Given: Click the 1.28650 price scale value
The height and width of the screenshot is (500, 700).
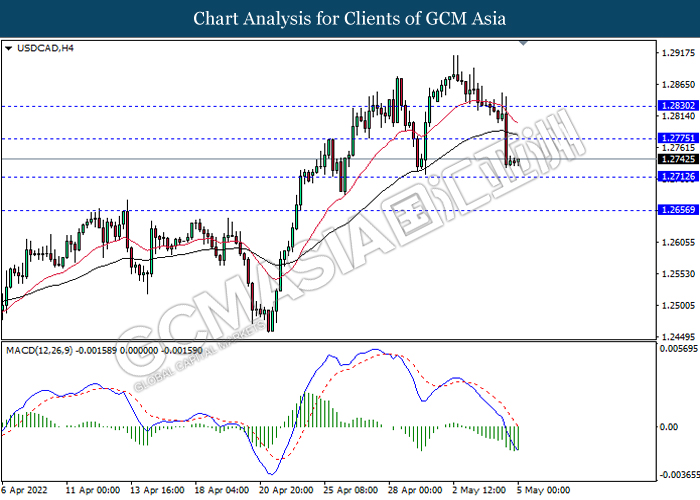Looking at the screenshot, I should [x=678, y=84].
